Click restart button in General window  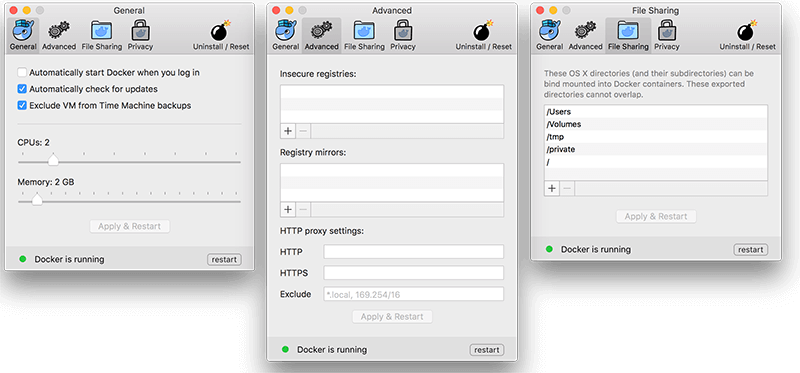(224, 259)
